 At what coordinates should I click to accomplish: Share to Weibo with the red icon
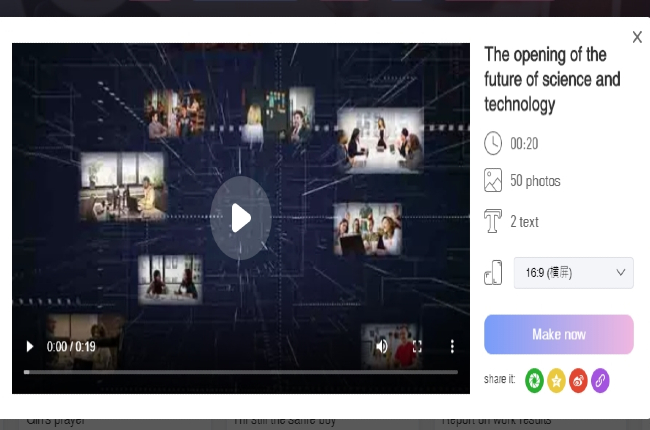tap(578, 380)
